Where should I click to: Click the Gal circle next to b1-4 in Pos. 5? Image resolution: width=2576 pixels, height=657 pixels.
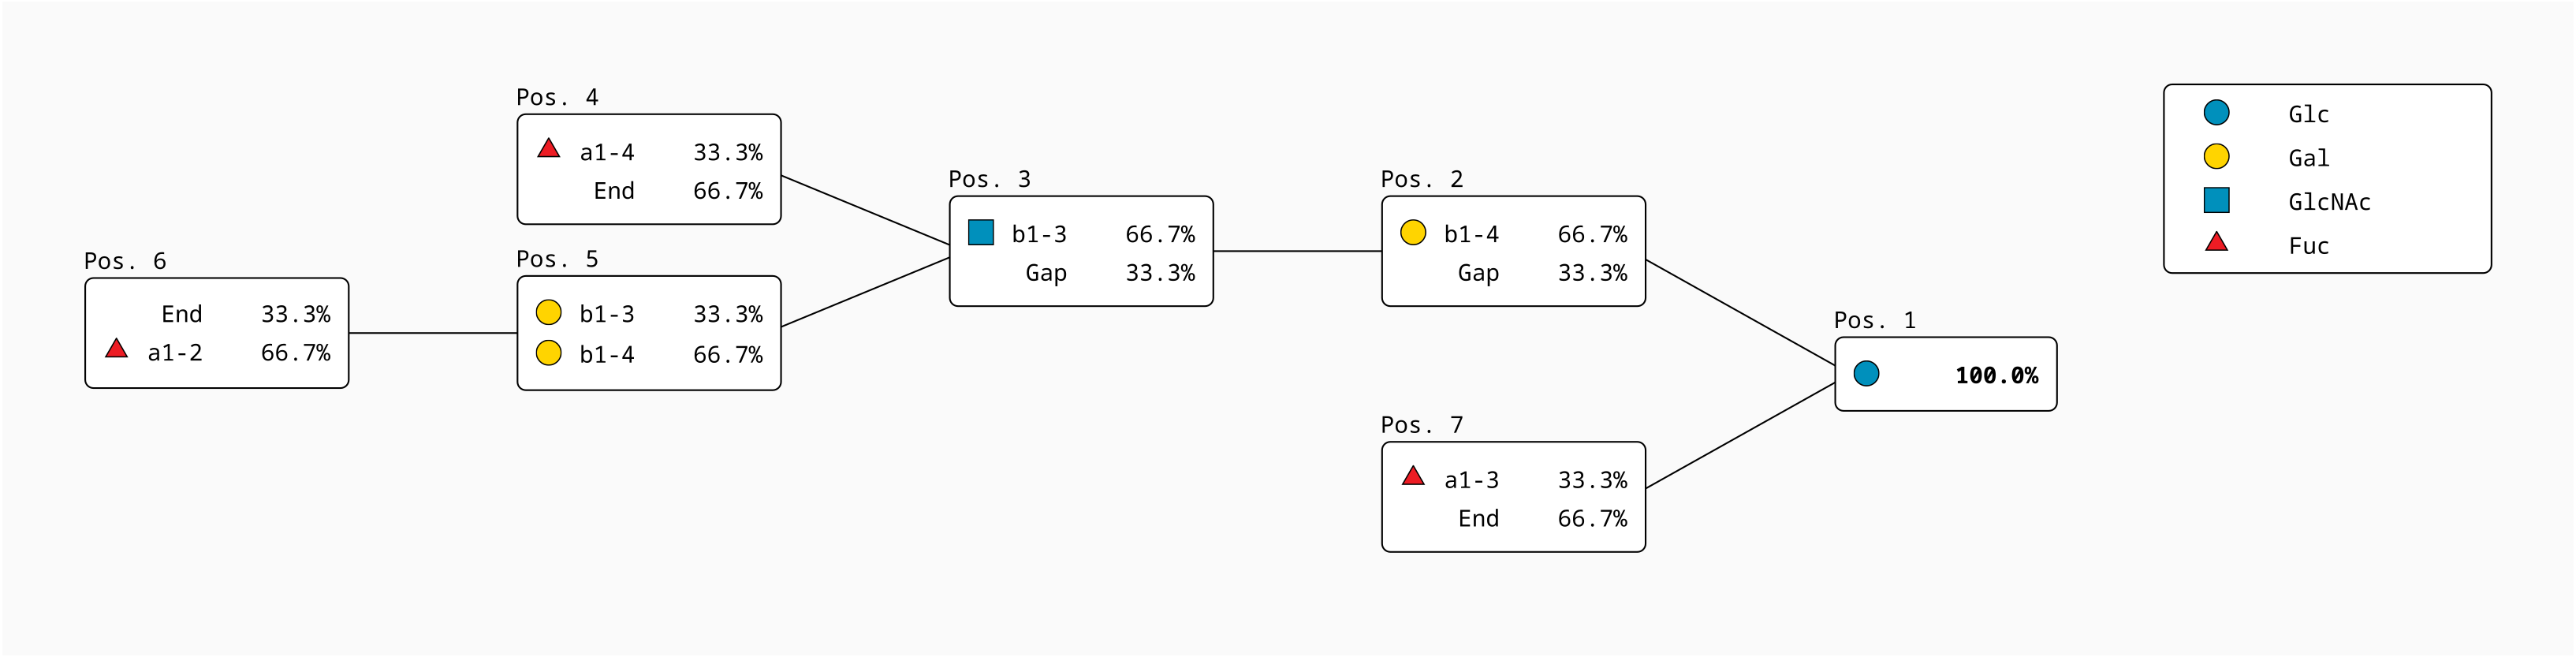(548, 353)
